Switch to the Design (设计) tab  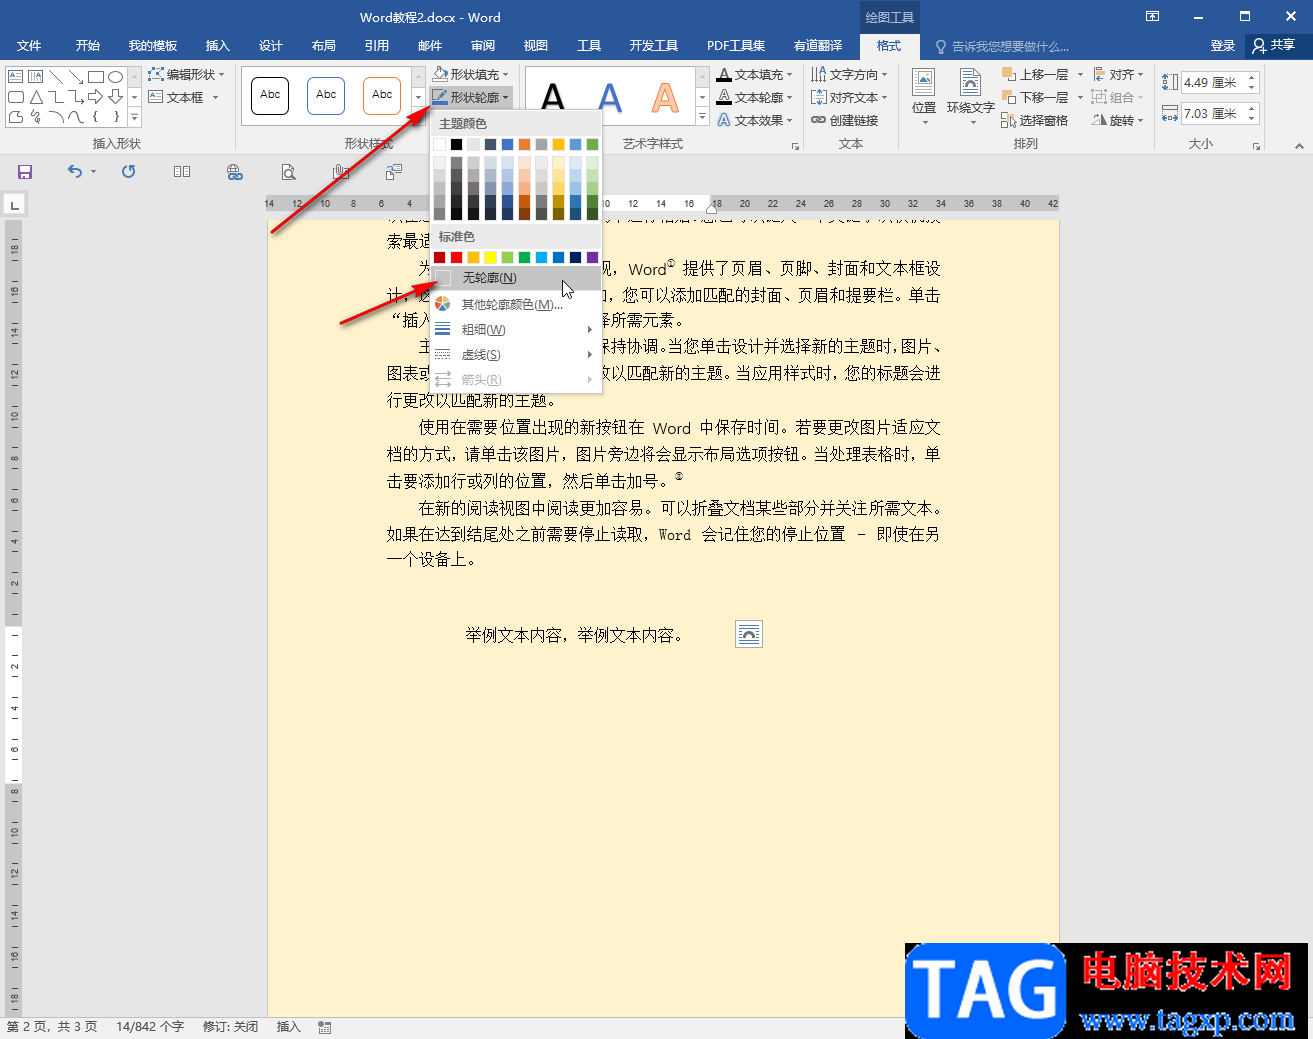[270, 46]
